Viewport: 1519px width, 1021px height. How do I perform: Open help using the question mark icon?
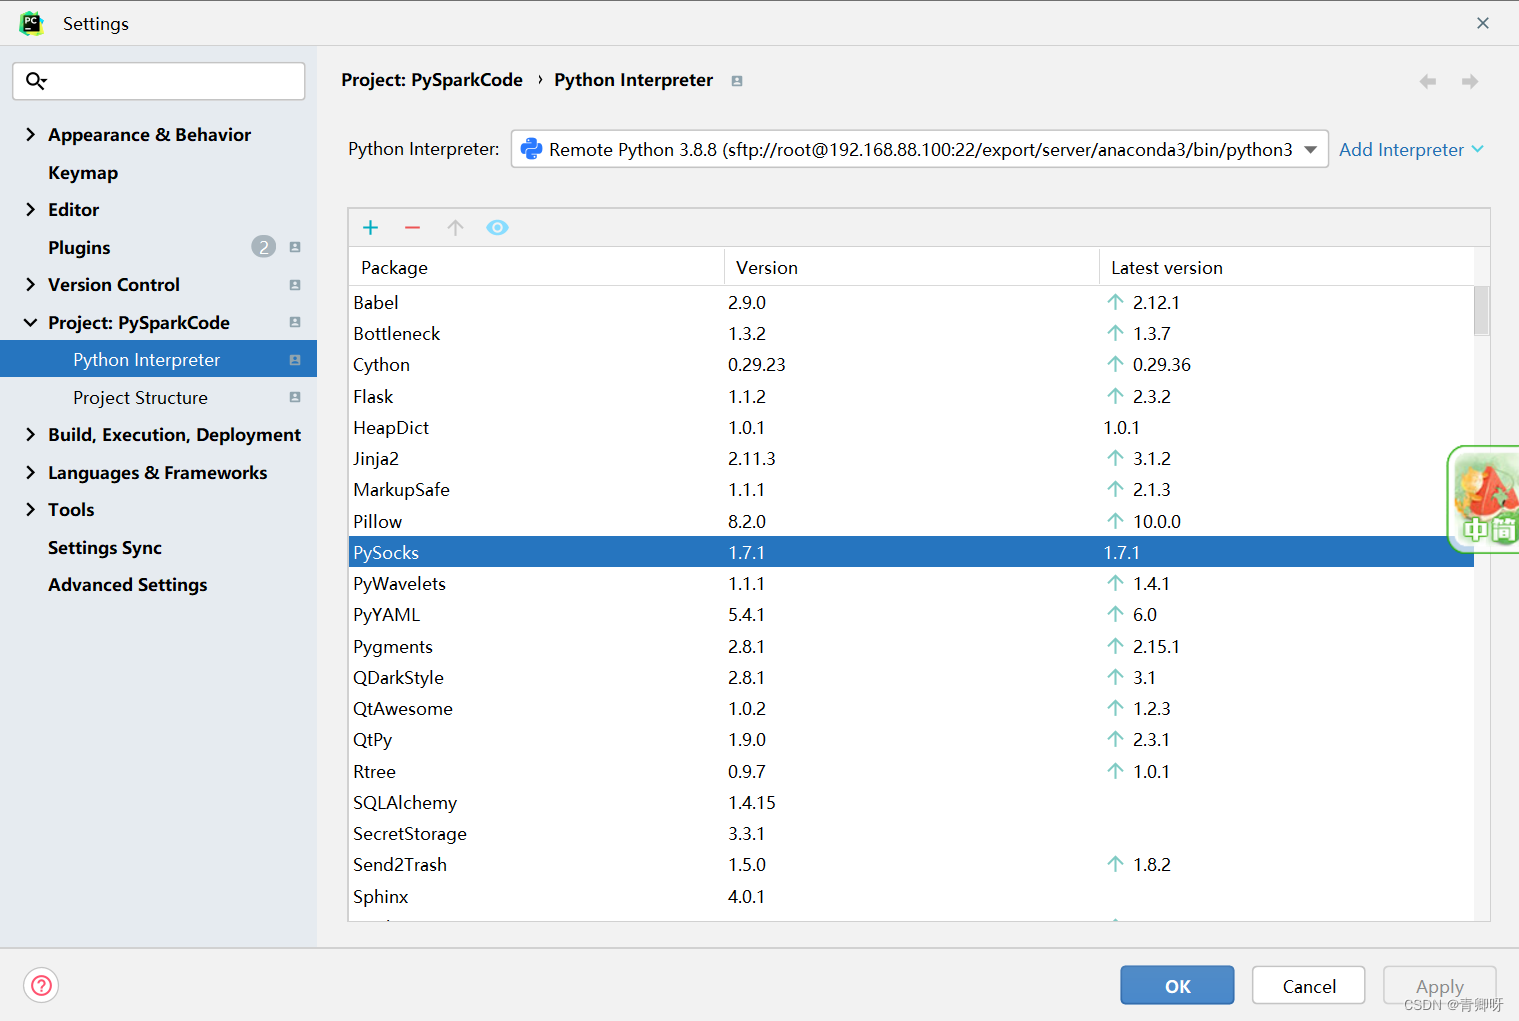40,985
